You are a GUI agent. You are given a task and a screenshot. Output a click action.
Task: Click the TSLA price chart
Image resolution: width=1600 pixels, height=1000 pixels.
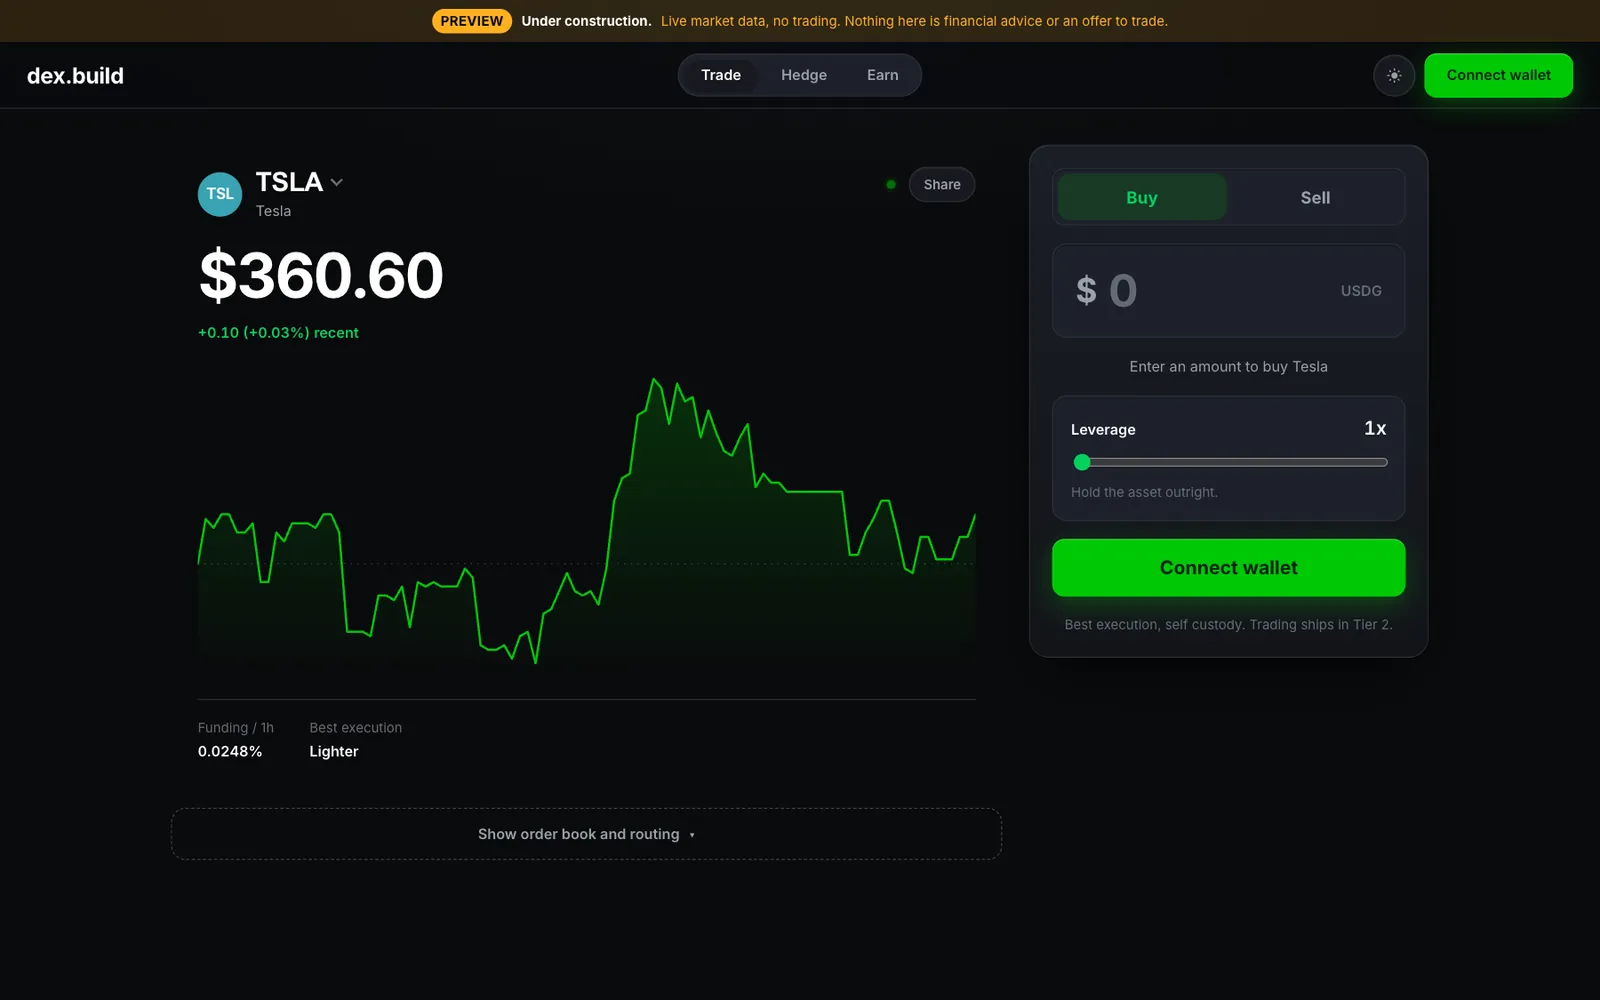[x=586, y=520]
